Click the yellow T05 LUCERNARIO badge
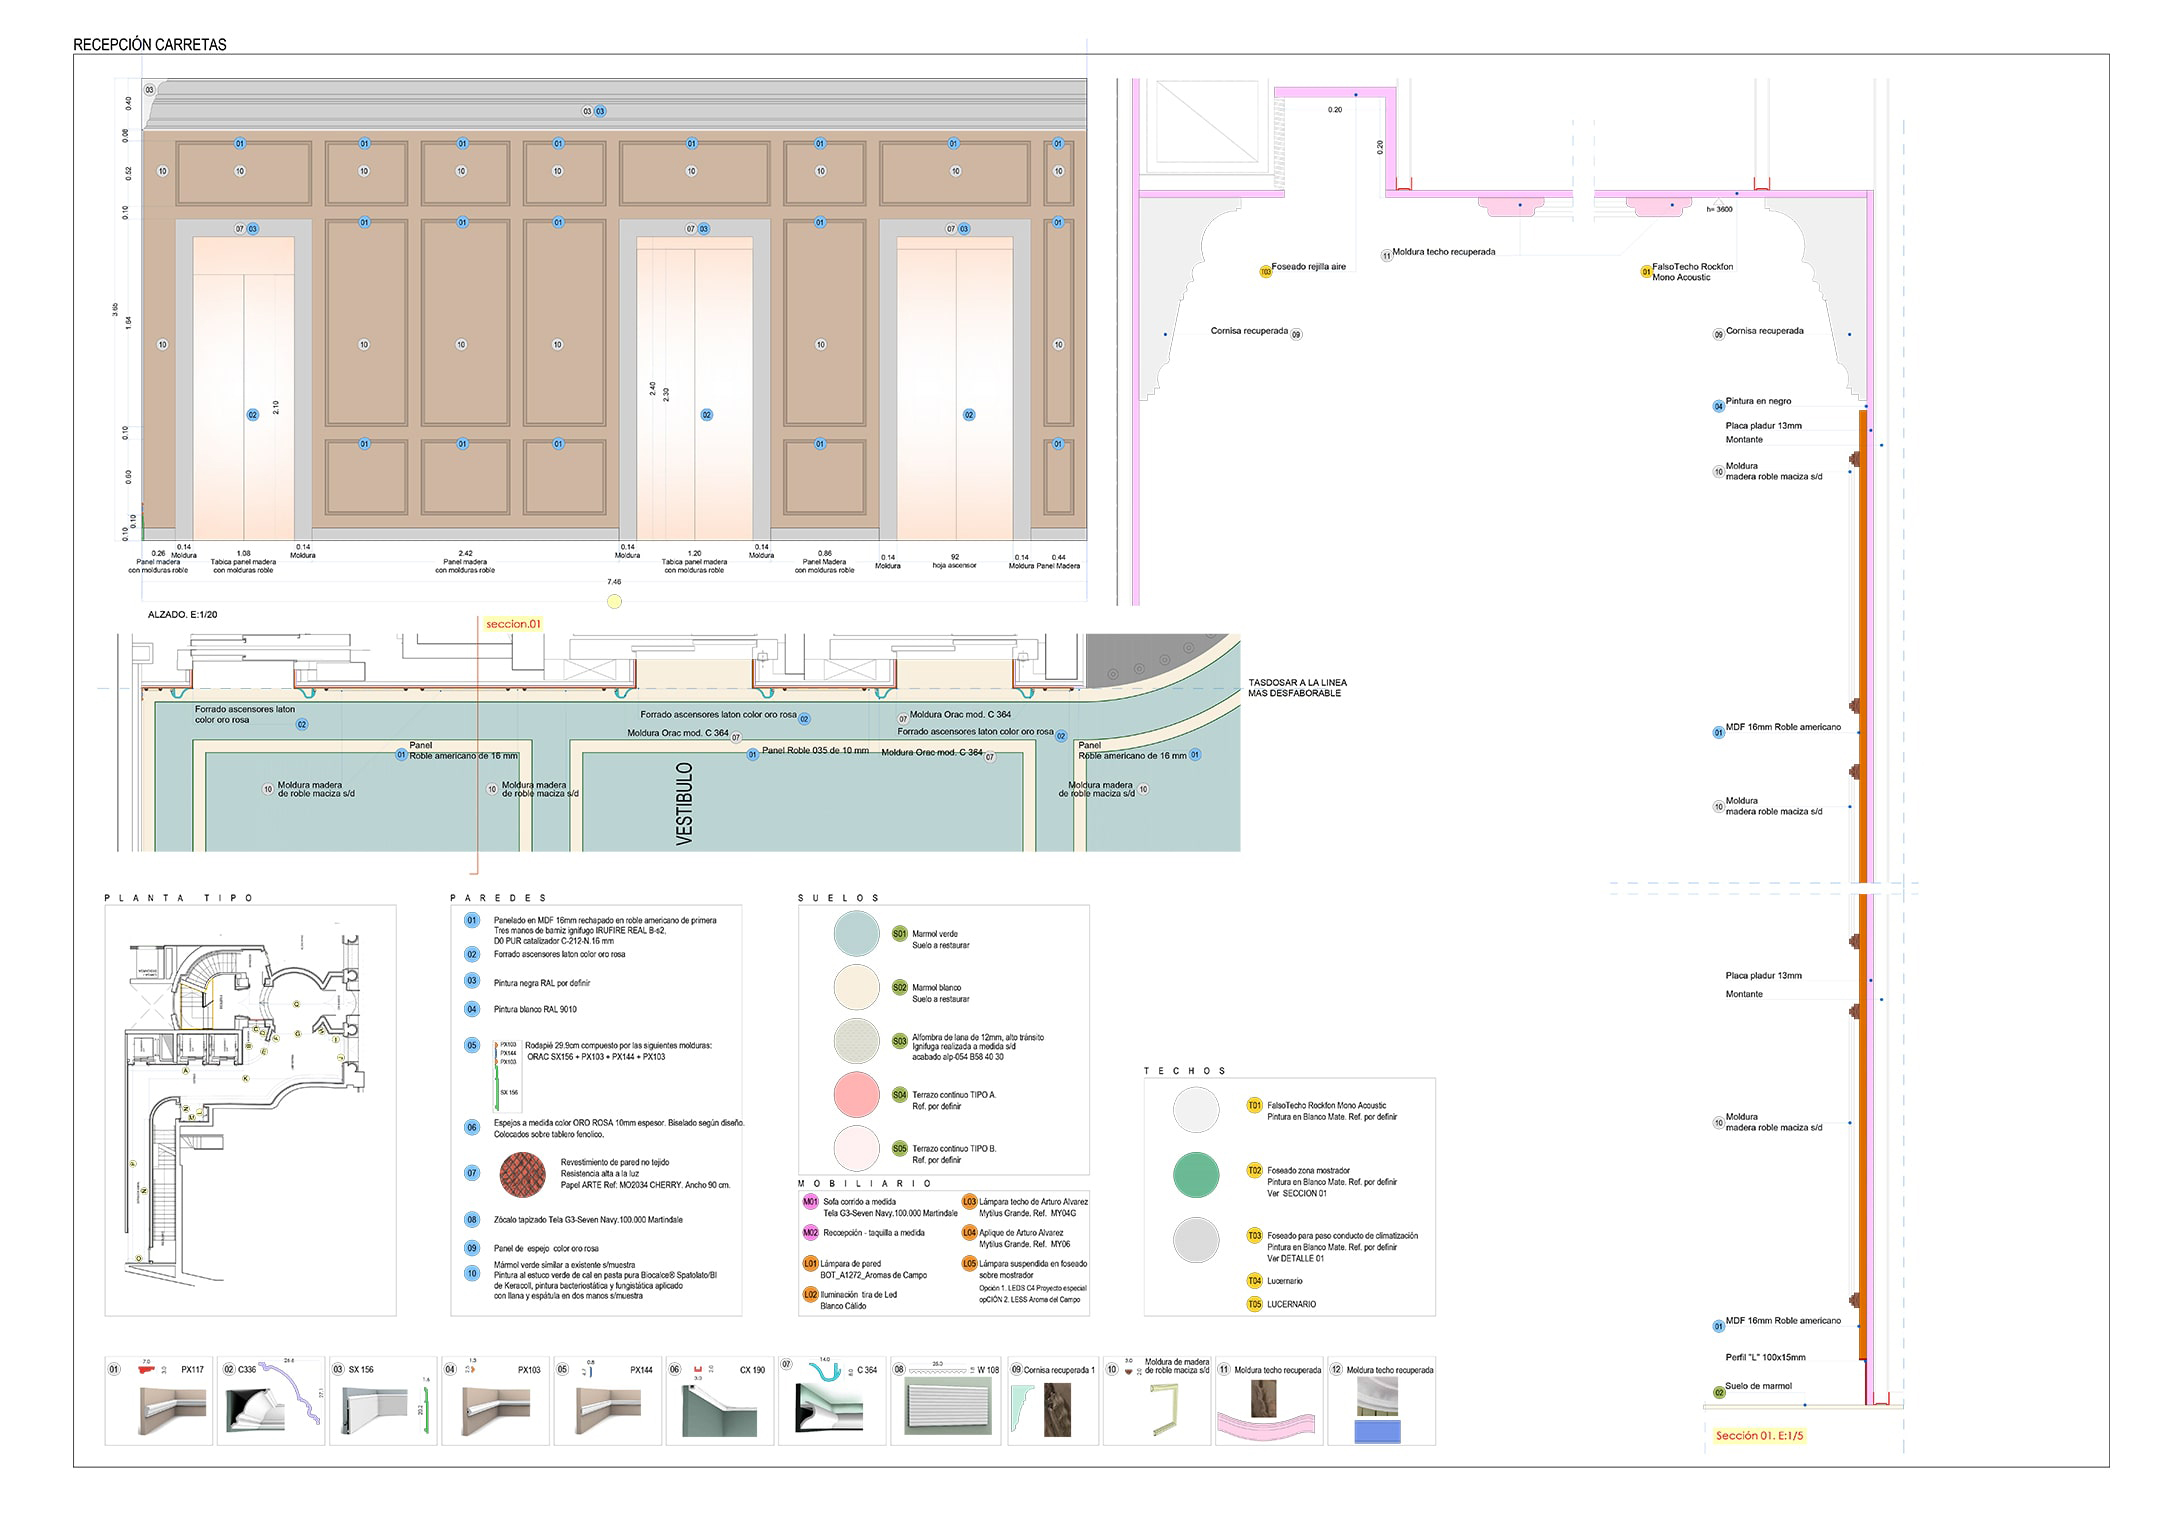This screenshot has width=2160, height=1527. click(x=1254, y=1304)
